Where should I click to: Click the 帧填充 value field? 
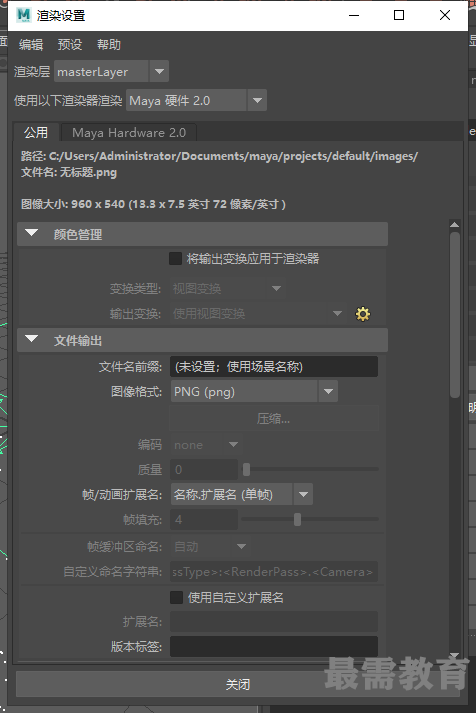click(x=204, y=519)
